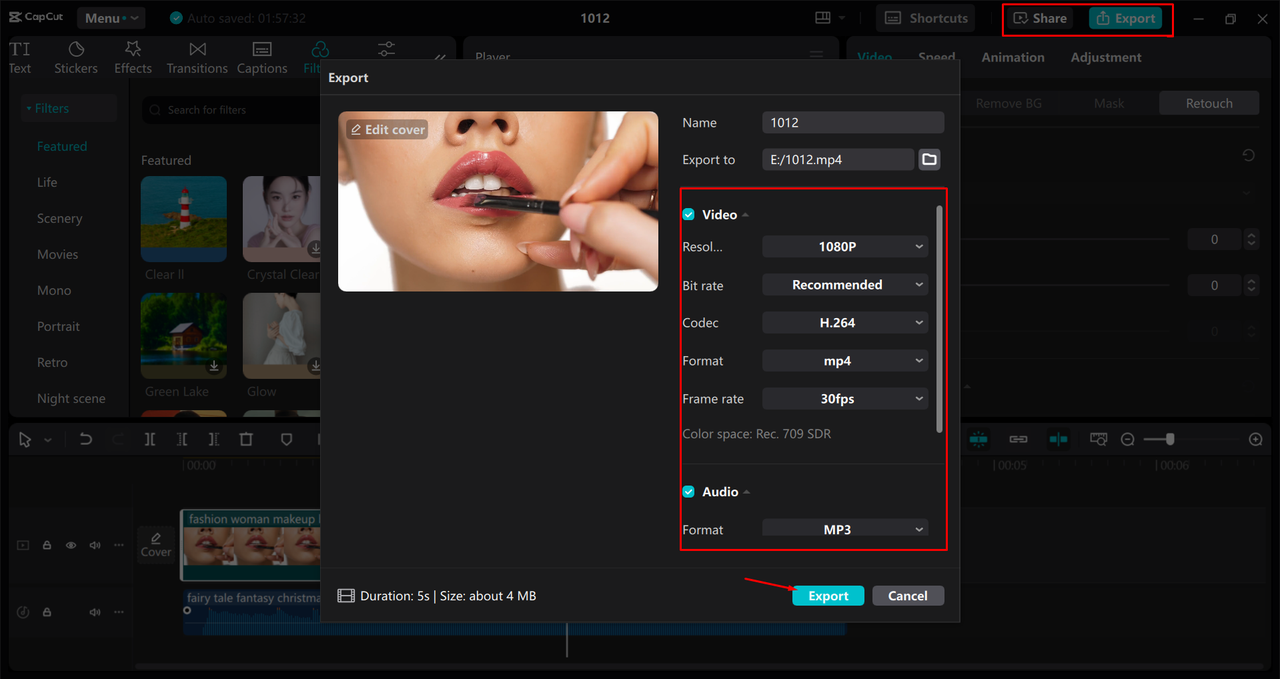This screenshot has height=679, width=1280.
Task: Click the zoom-in timeline plus icon
Action: coord(1256,439)
